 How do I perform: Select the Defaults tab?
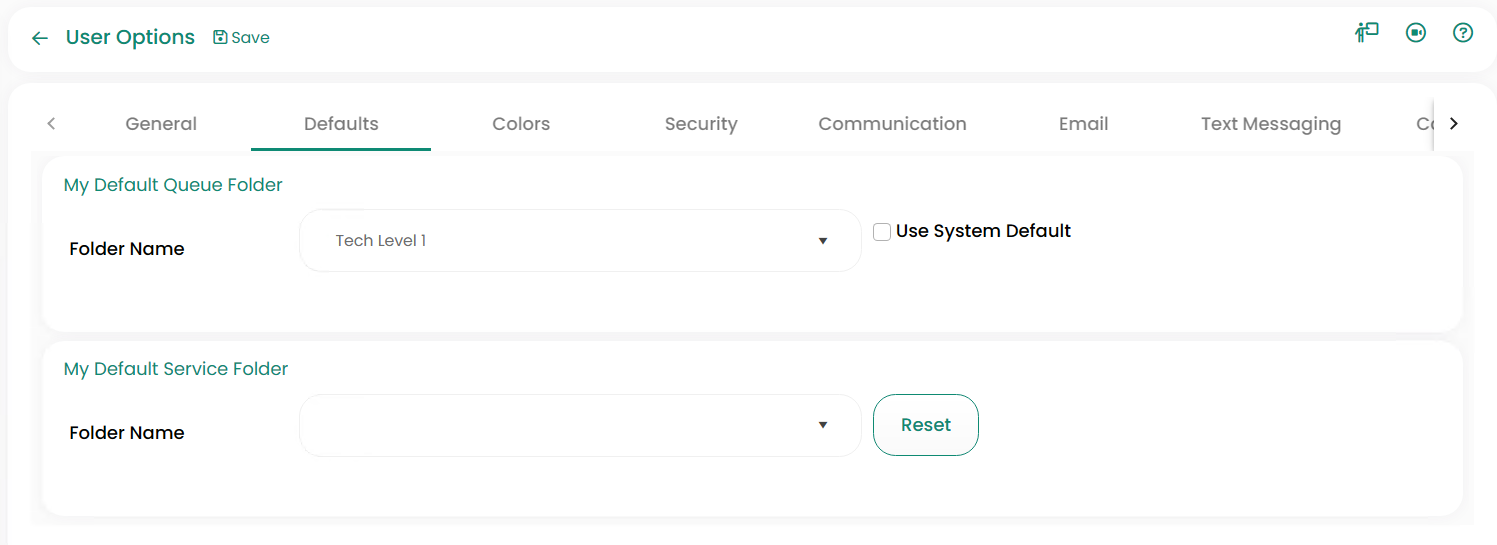pyautogui.click(x=341, y=124)
